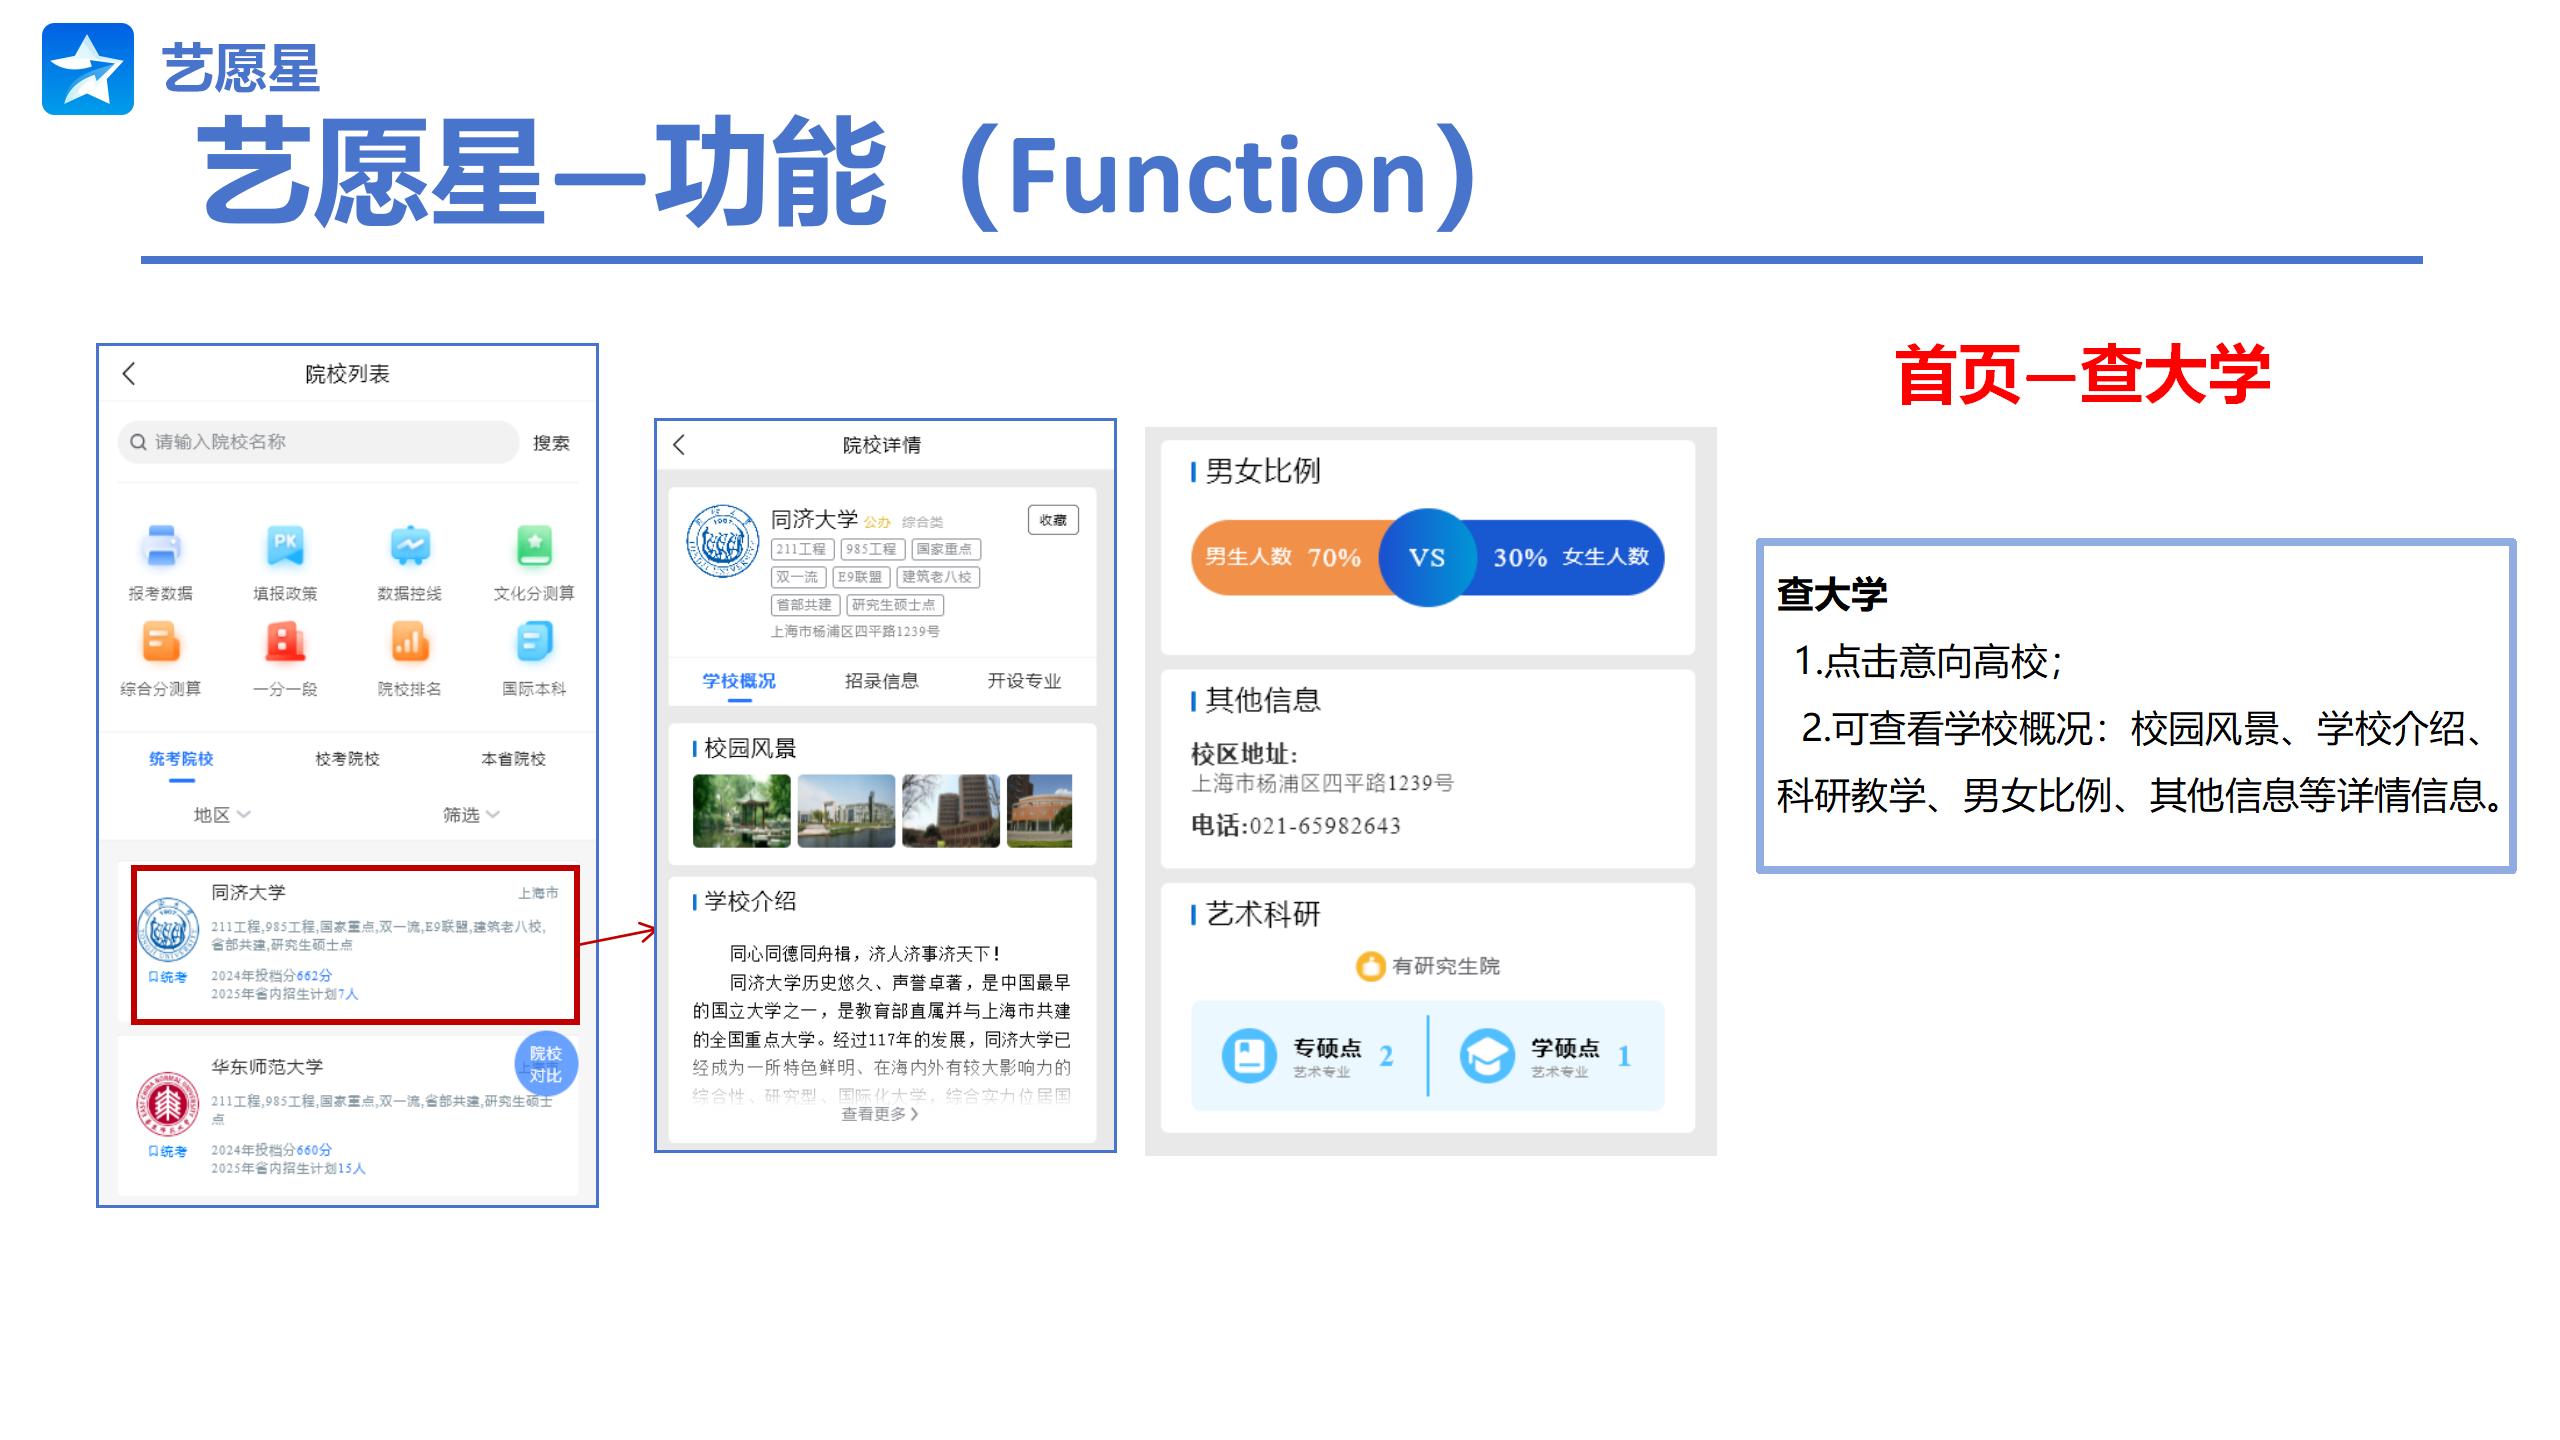Open the 一分一段 red icon
This screenshot has height=1440, width=2560.
tap(285, 642)
